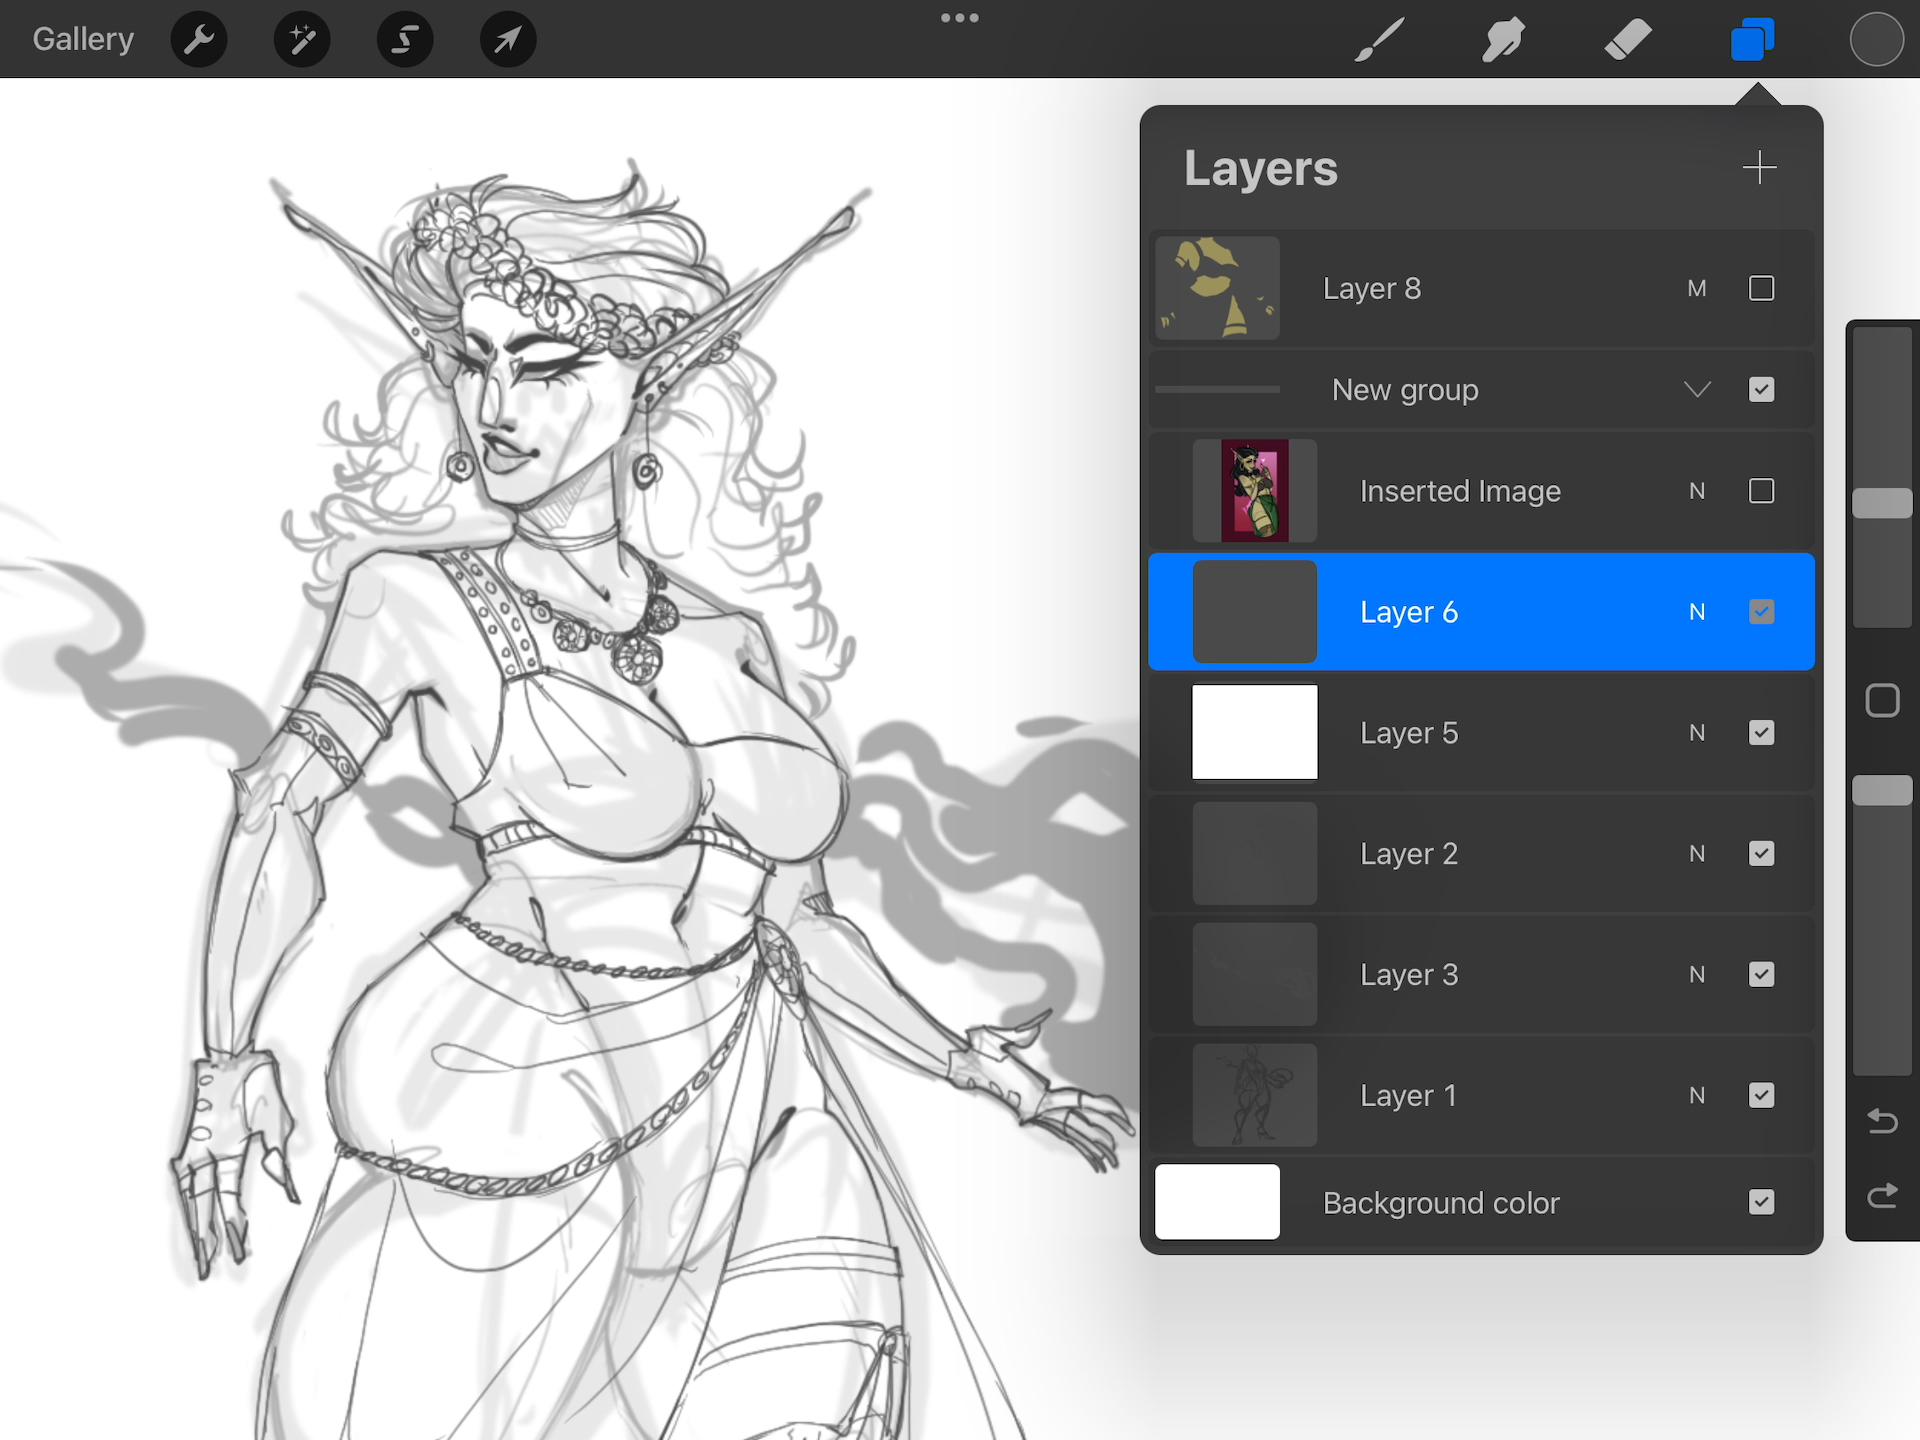1920x1440 pixels.
Task: Open blend mode N for Layer 3
Action: pos(1697,975)
